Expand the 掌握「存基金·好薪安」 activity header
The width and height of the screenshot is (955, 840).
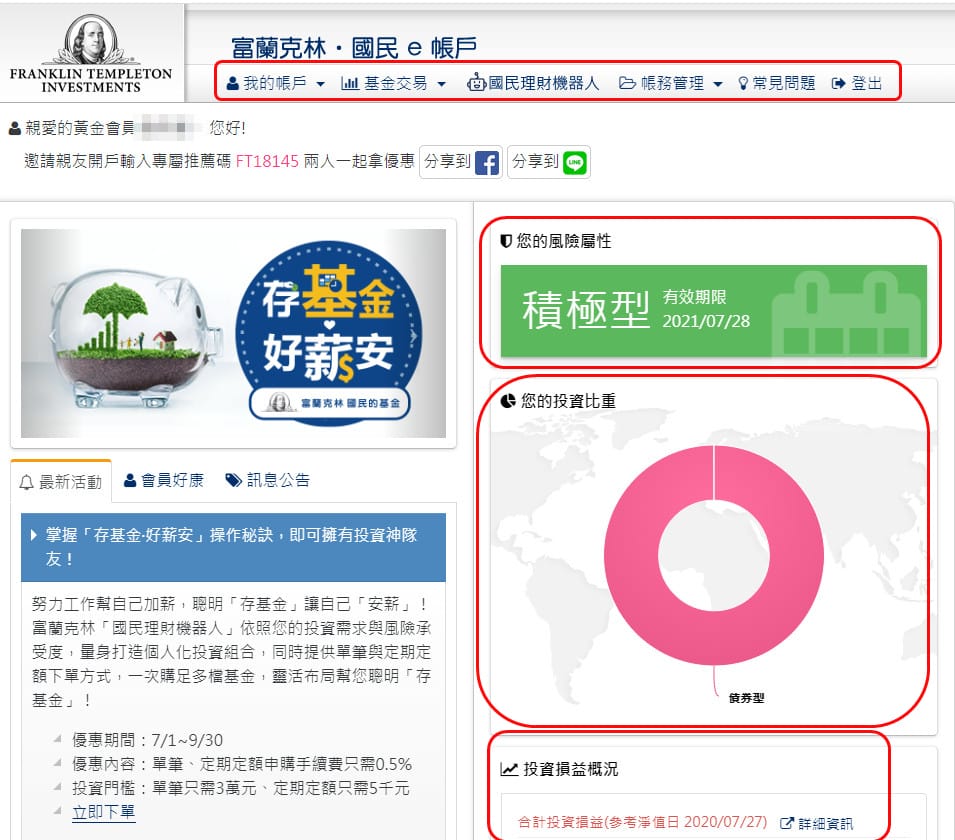pos(233,547)
